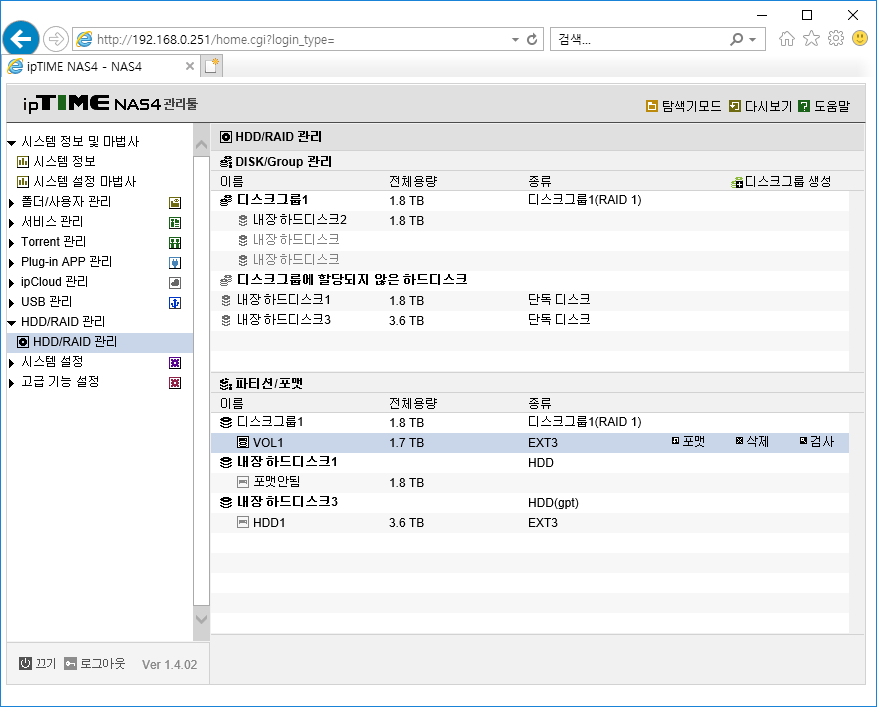Open 시스템 정보 menu item

tap(64, 162)
